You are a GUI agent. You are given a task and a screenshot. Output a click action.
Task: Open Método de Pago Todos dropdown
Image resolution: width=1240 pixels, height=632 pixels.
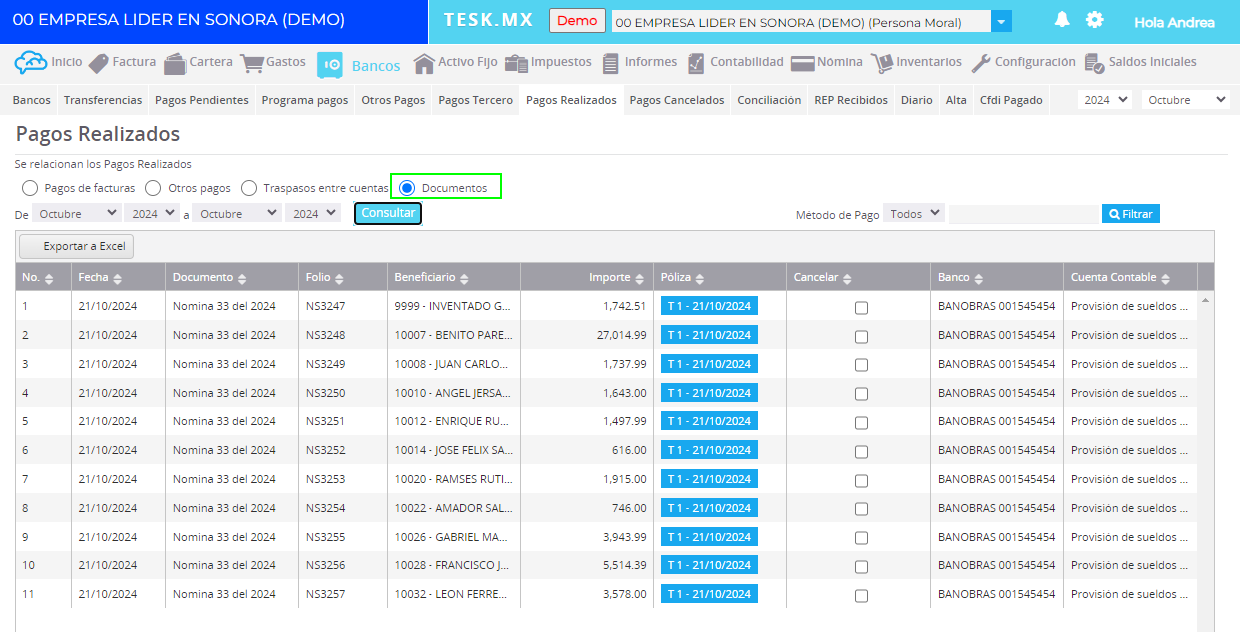[914, 213]
